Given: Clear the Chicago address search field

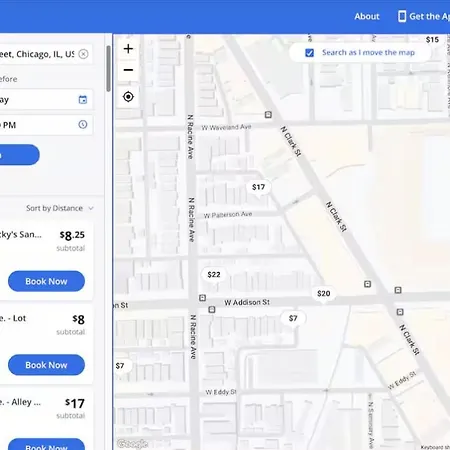Looking at the screenshot, I should point(83,54).
